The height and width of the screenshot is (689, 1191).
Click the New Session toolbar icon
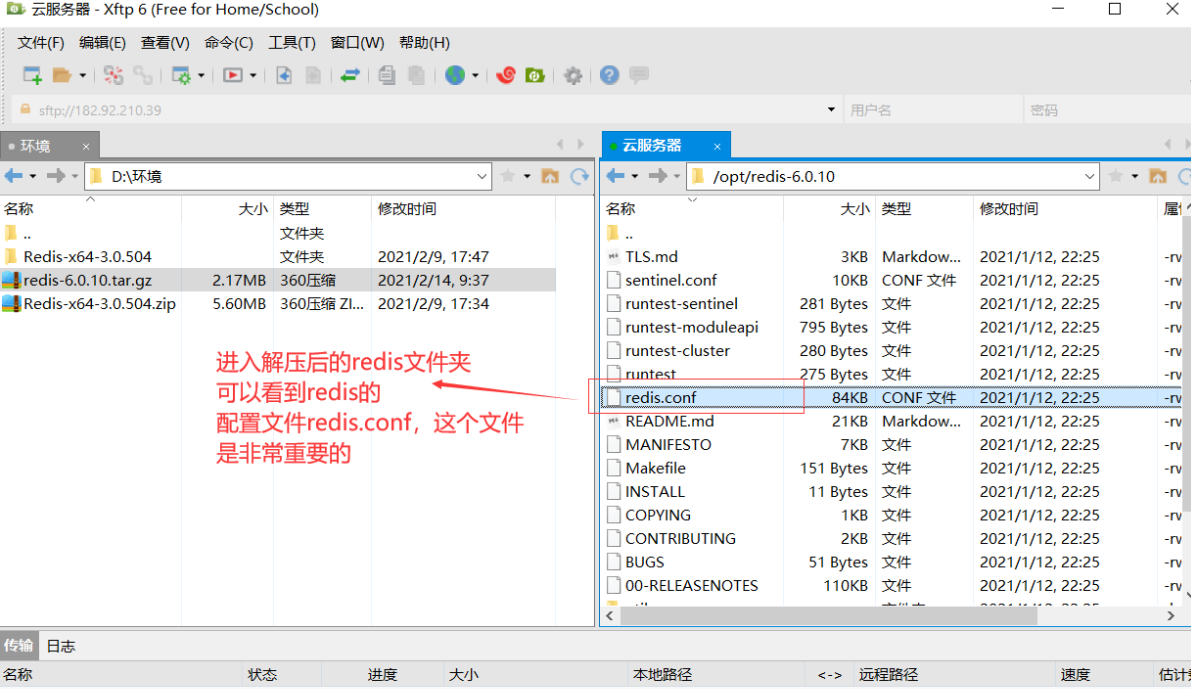coord(32,75)
